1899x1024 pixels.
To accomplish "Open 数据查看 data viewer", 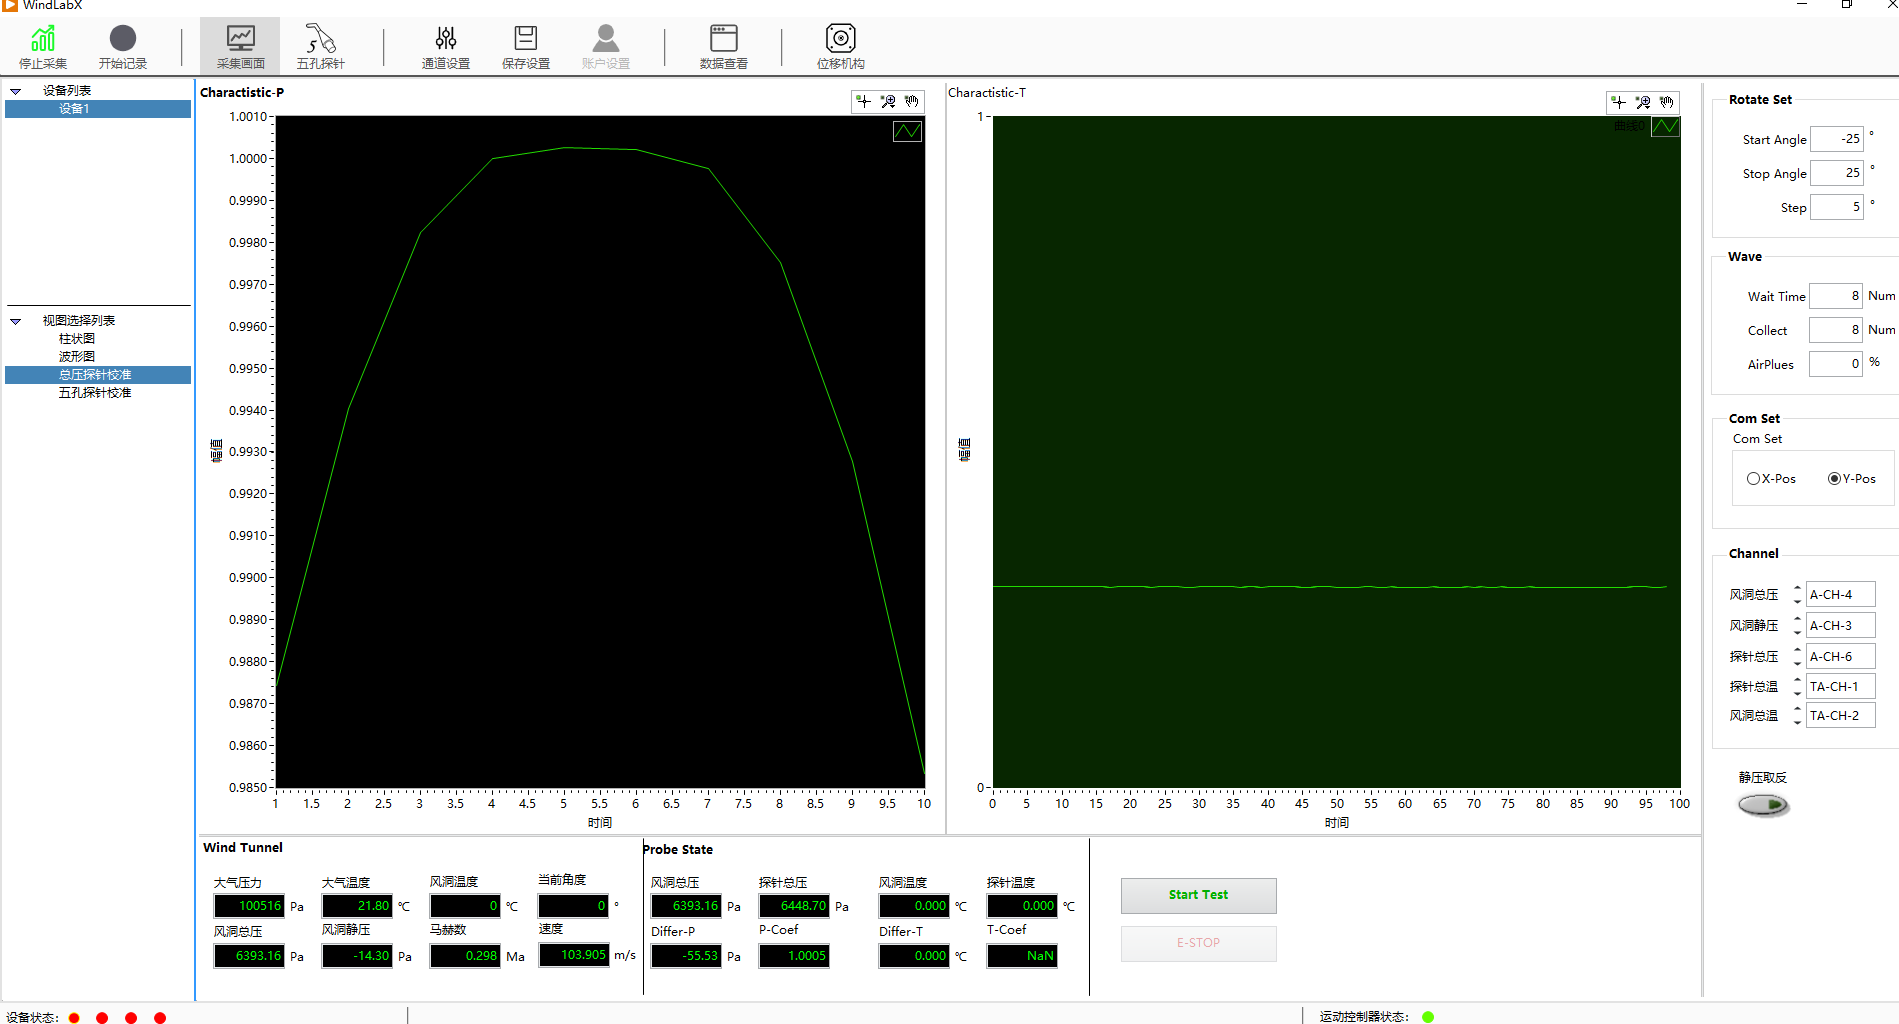I will 724,46.
